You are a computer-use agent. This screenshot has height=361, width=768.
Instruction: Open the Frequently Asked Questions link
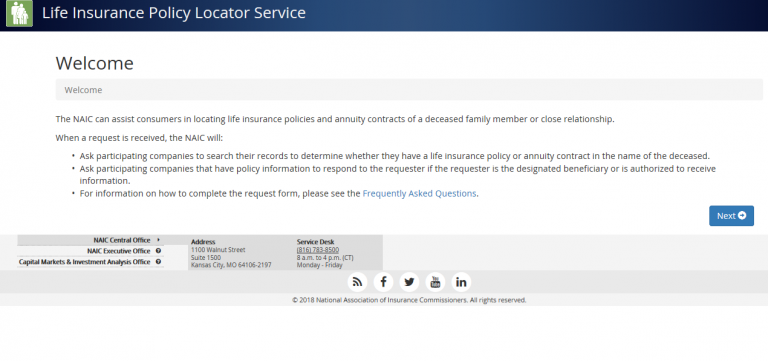click(x=419, y=193)
